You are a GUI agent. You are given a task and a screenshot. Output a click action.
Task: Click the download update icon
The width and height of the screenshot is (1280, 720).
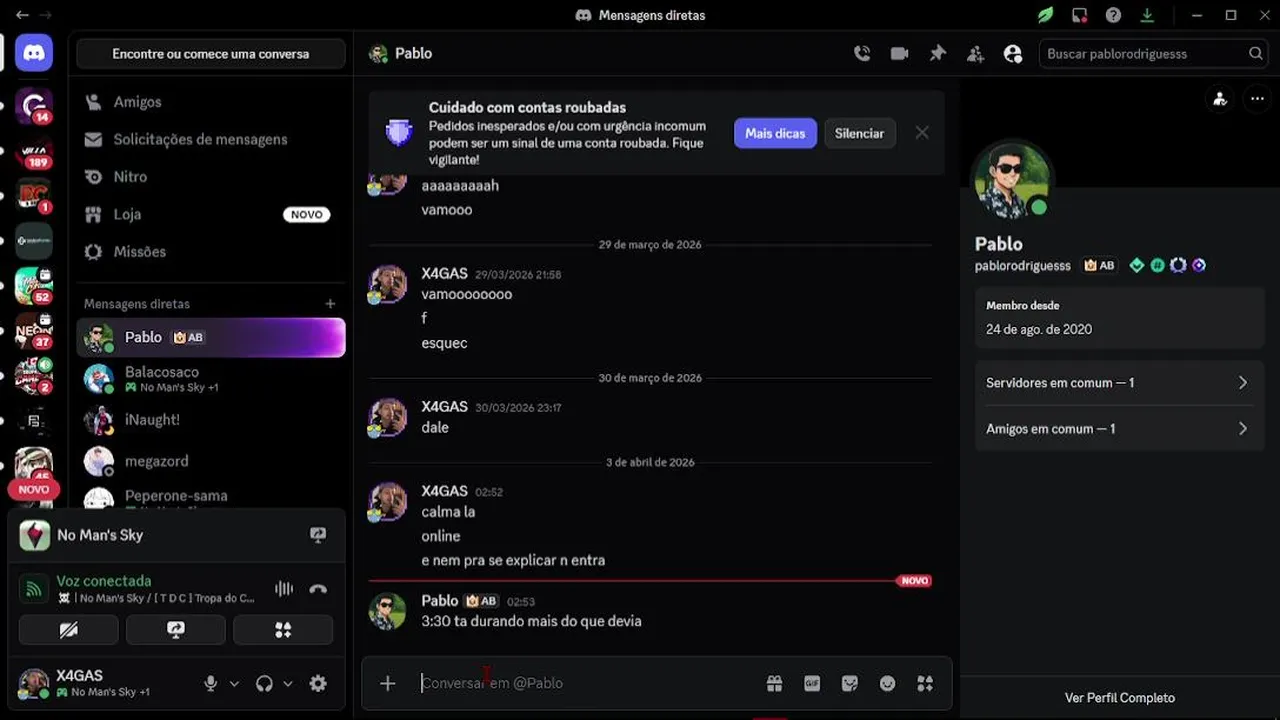coord(1147,15)
